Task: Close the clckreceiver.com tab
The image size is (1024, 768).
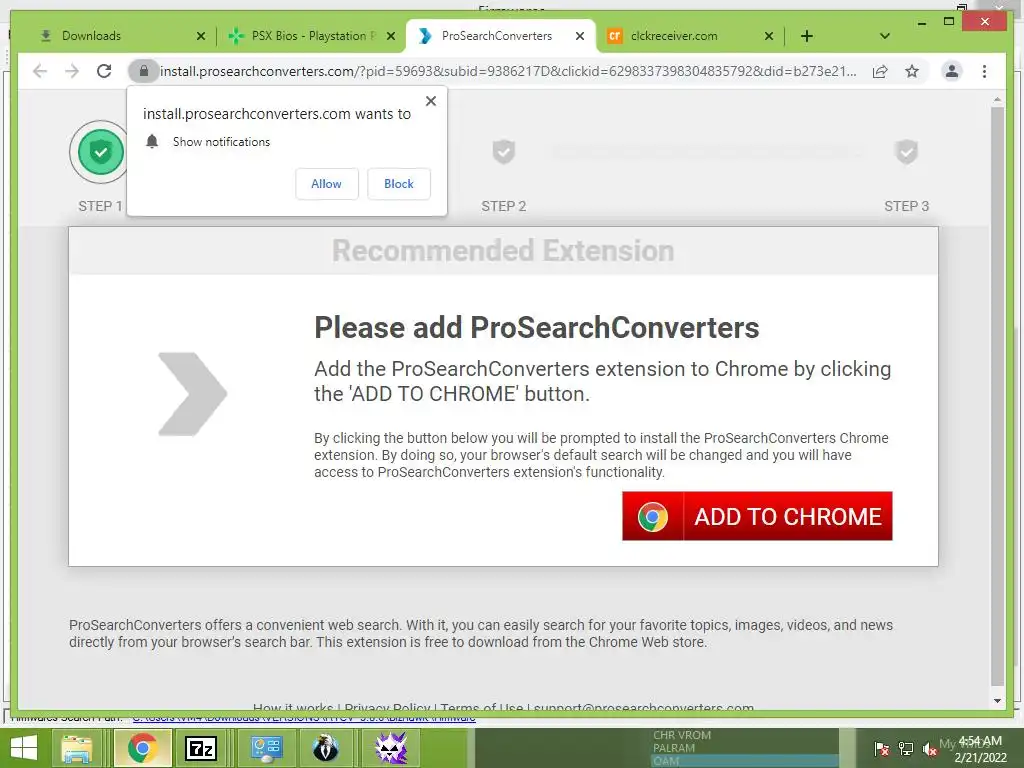Action: [769, 36]
